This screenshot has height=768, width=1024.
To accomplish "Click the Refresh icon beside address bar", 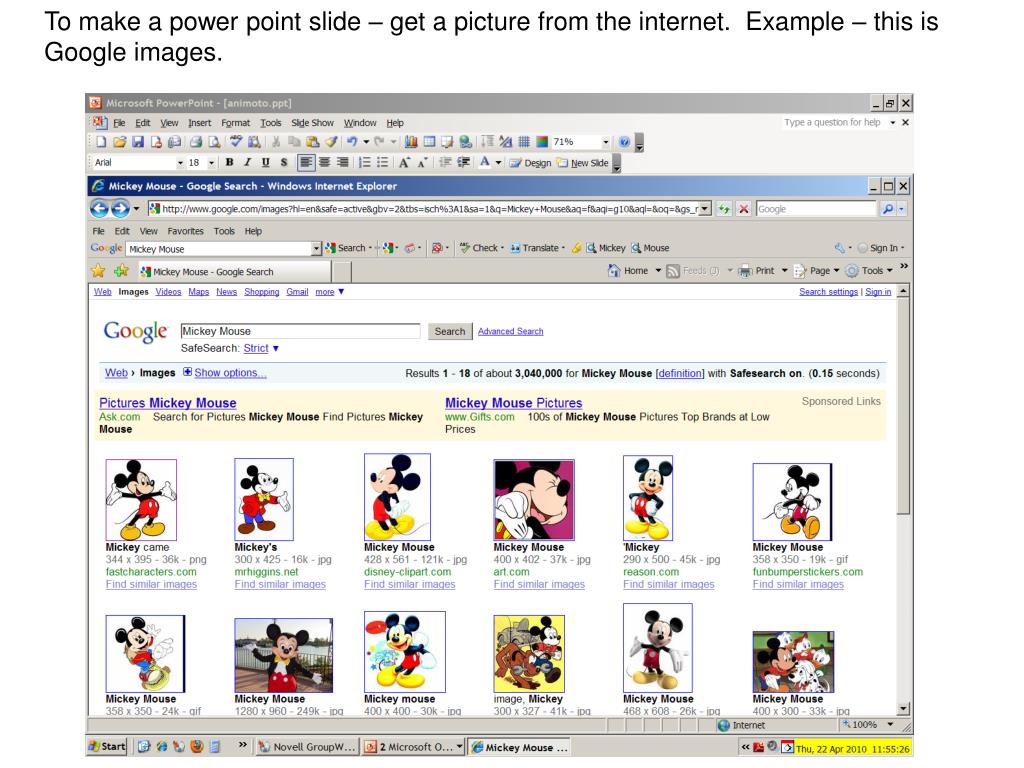I will 724,209.
